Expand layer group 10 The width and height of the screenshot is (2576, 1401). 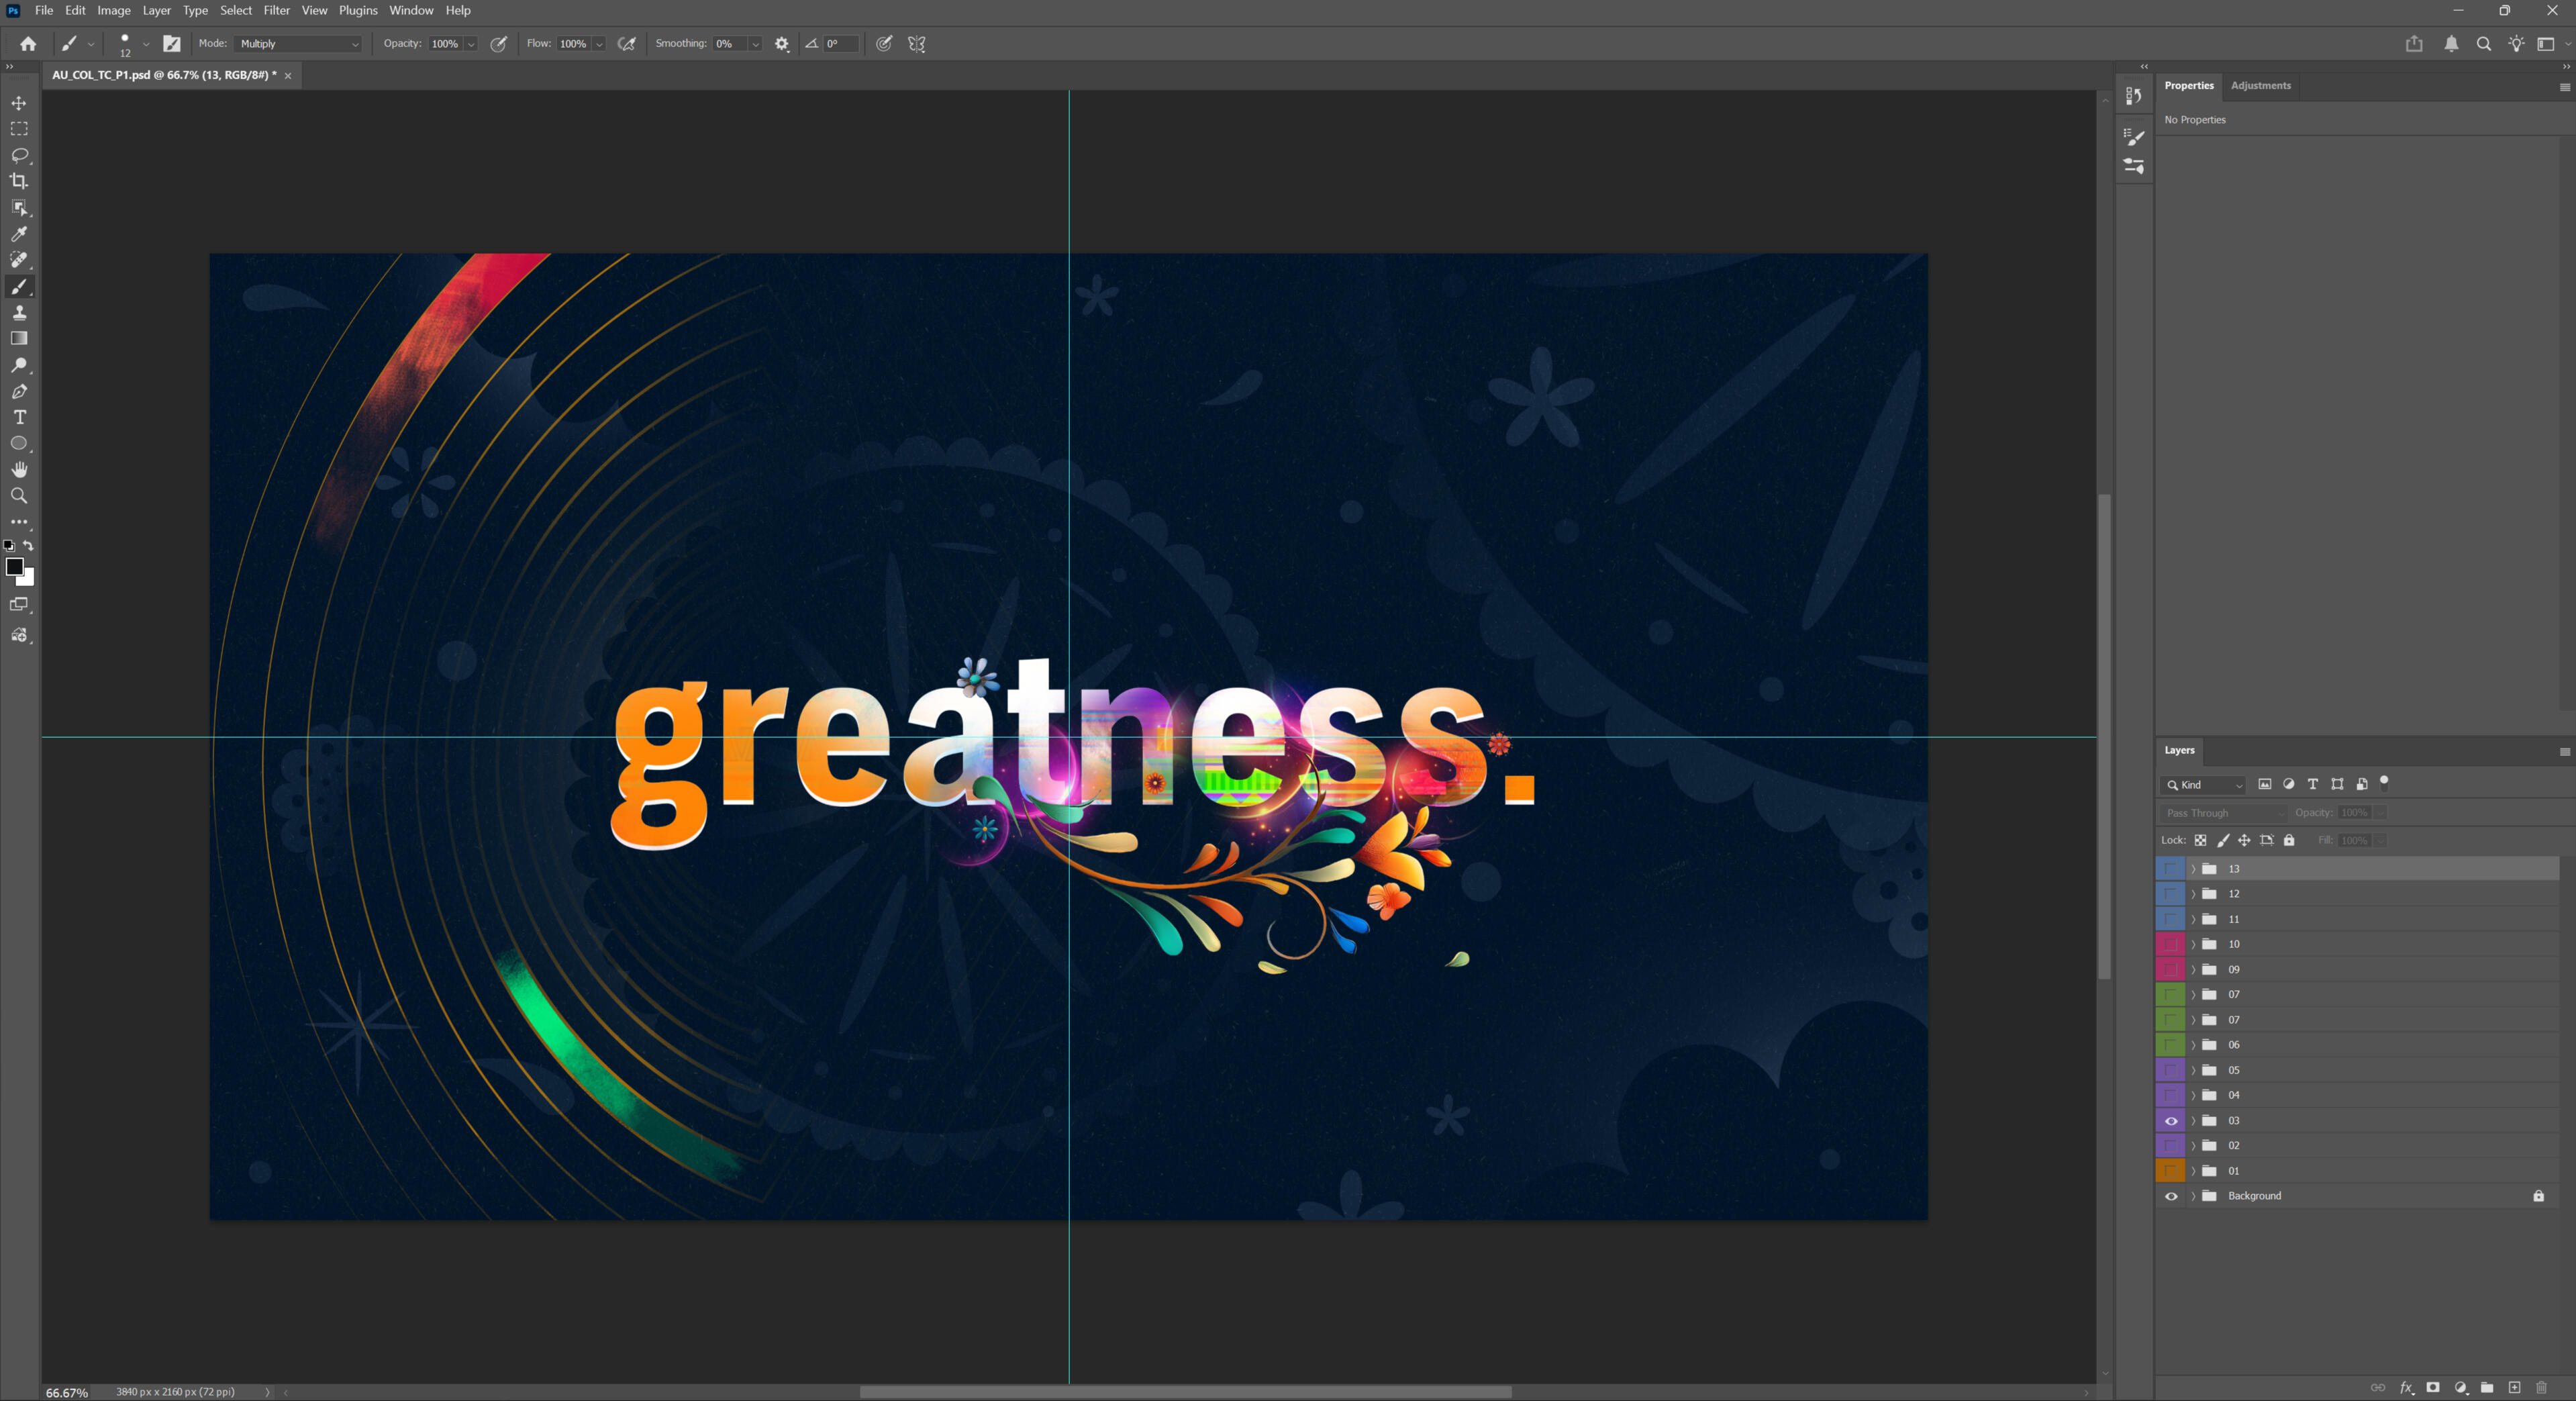pos(2193,944)
